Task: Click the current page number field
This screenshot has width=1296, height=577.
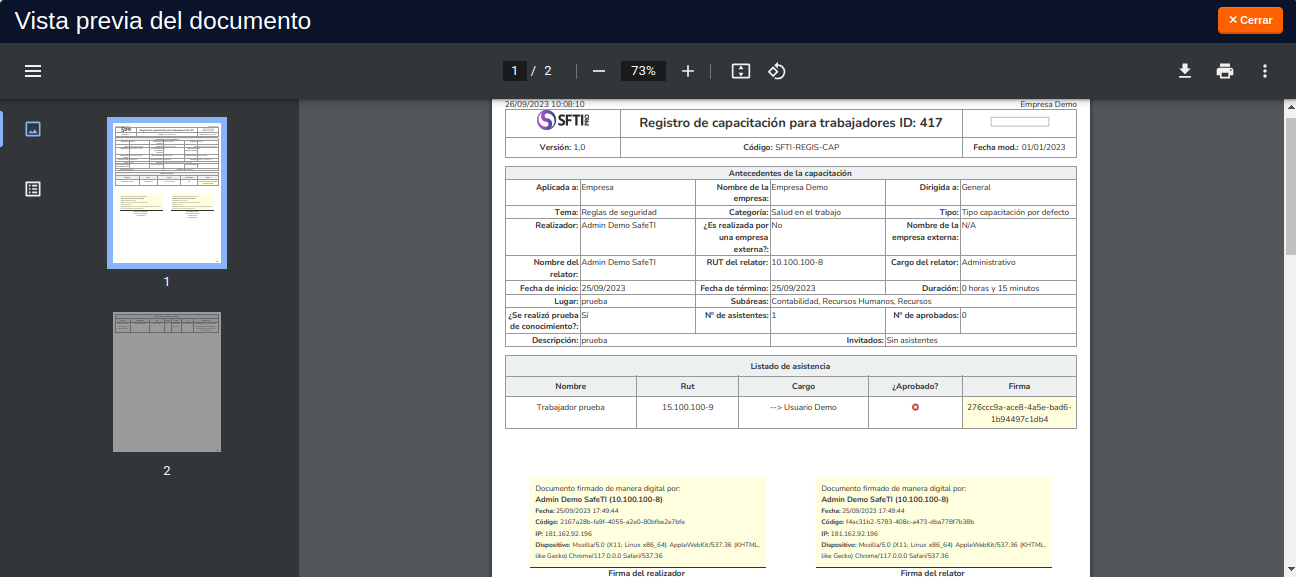Action: [x=515, y=71]
